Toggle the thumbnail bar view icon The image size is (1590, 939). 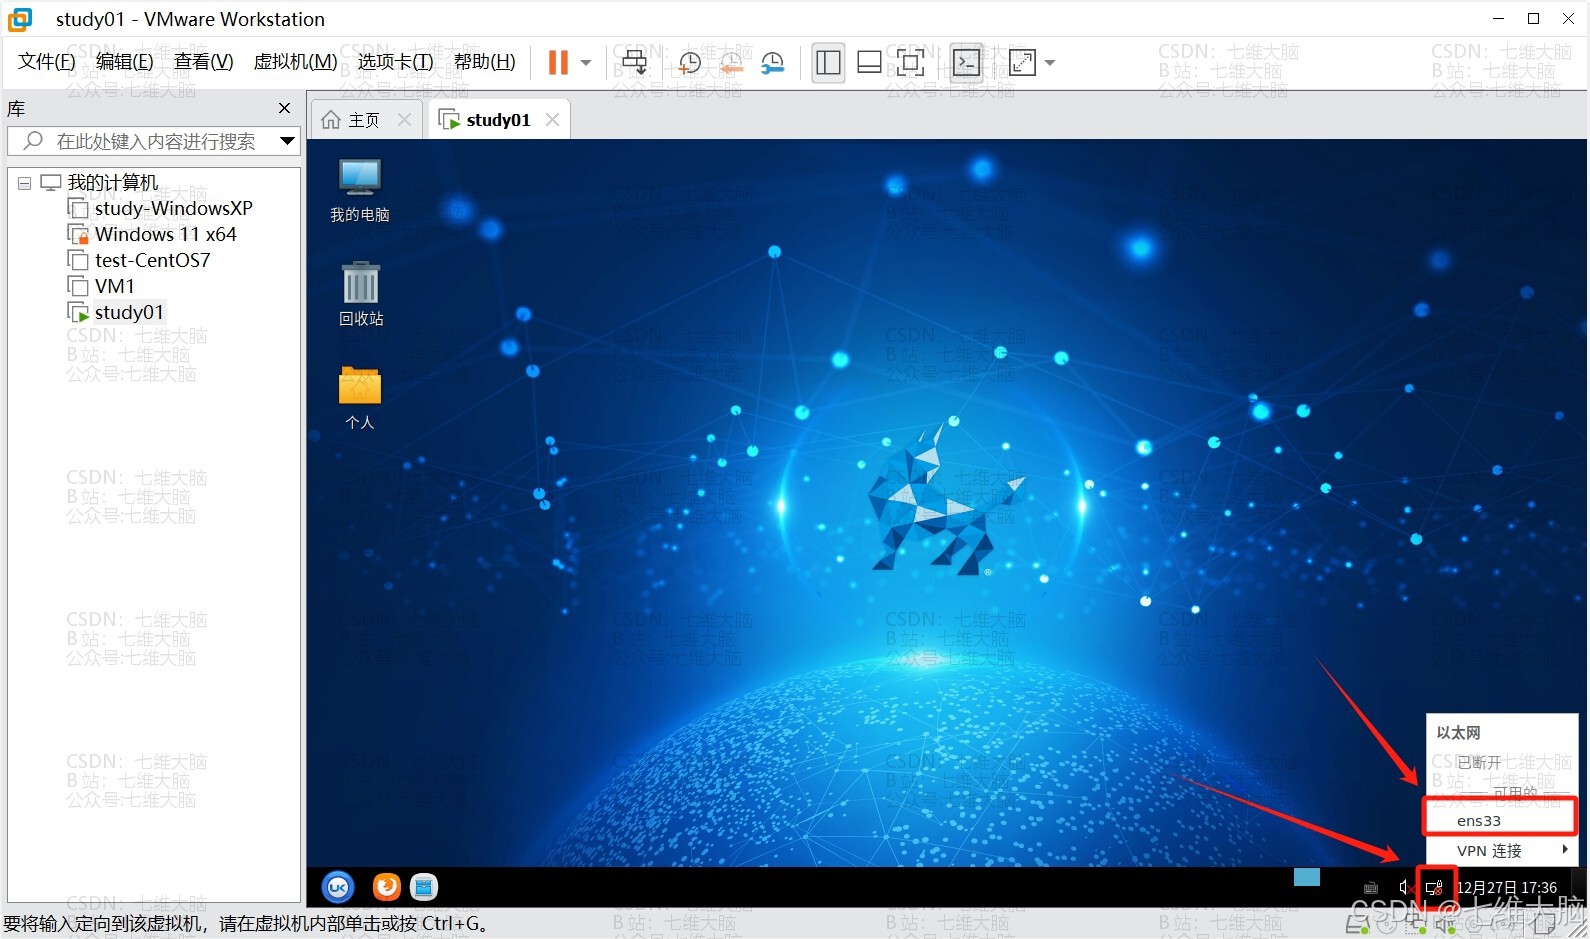click(x=869, y=62)
